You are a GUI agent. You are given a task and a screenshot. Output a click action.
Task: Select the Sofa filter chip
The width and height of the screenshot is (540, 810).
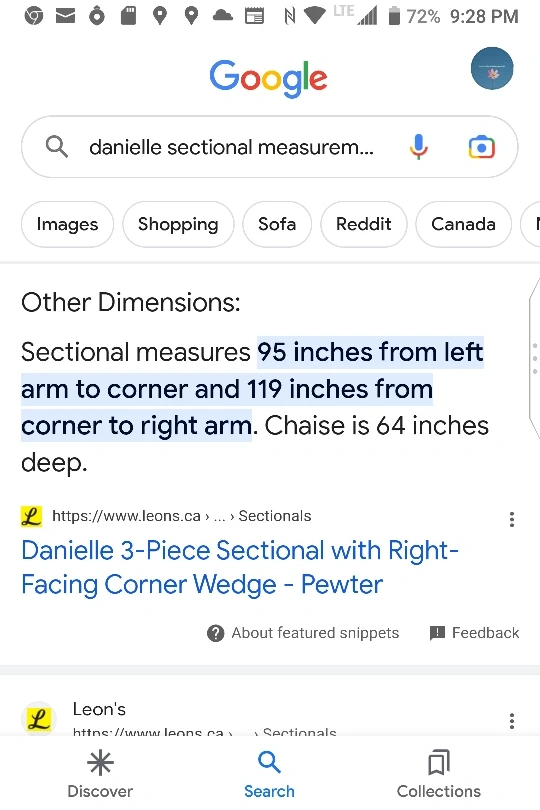(x=277, y=224)
